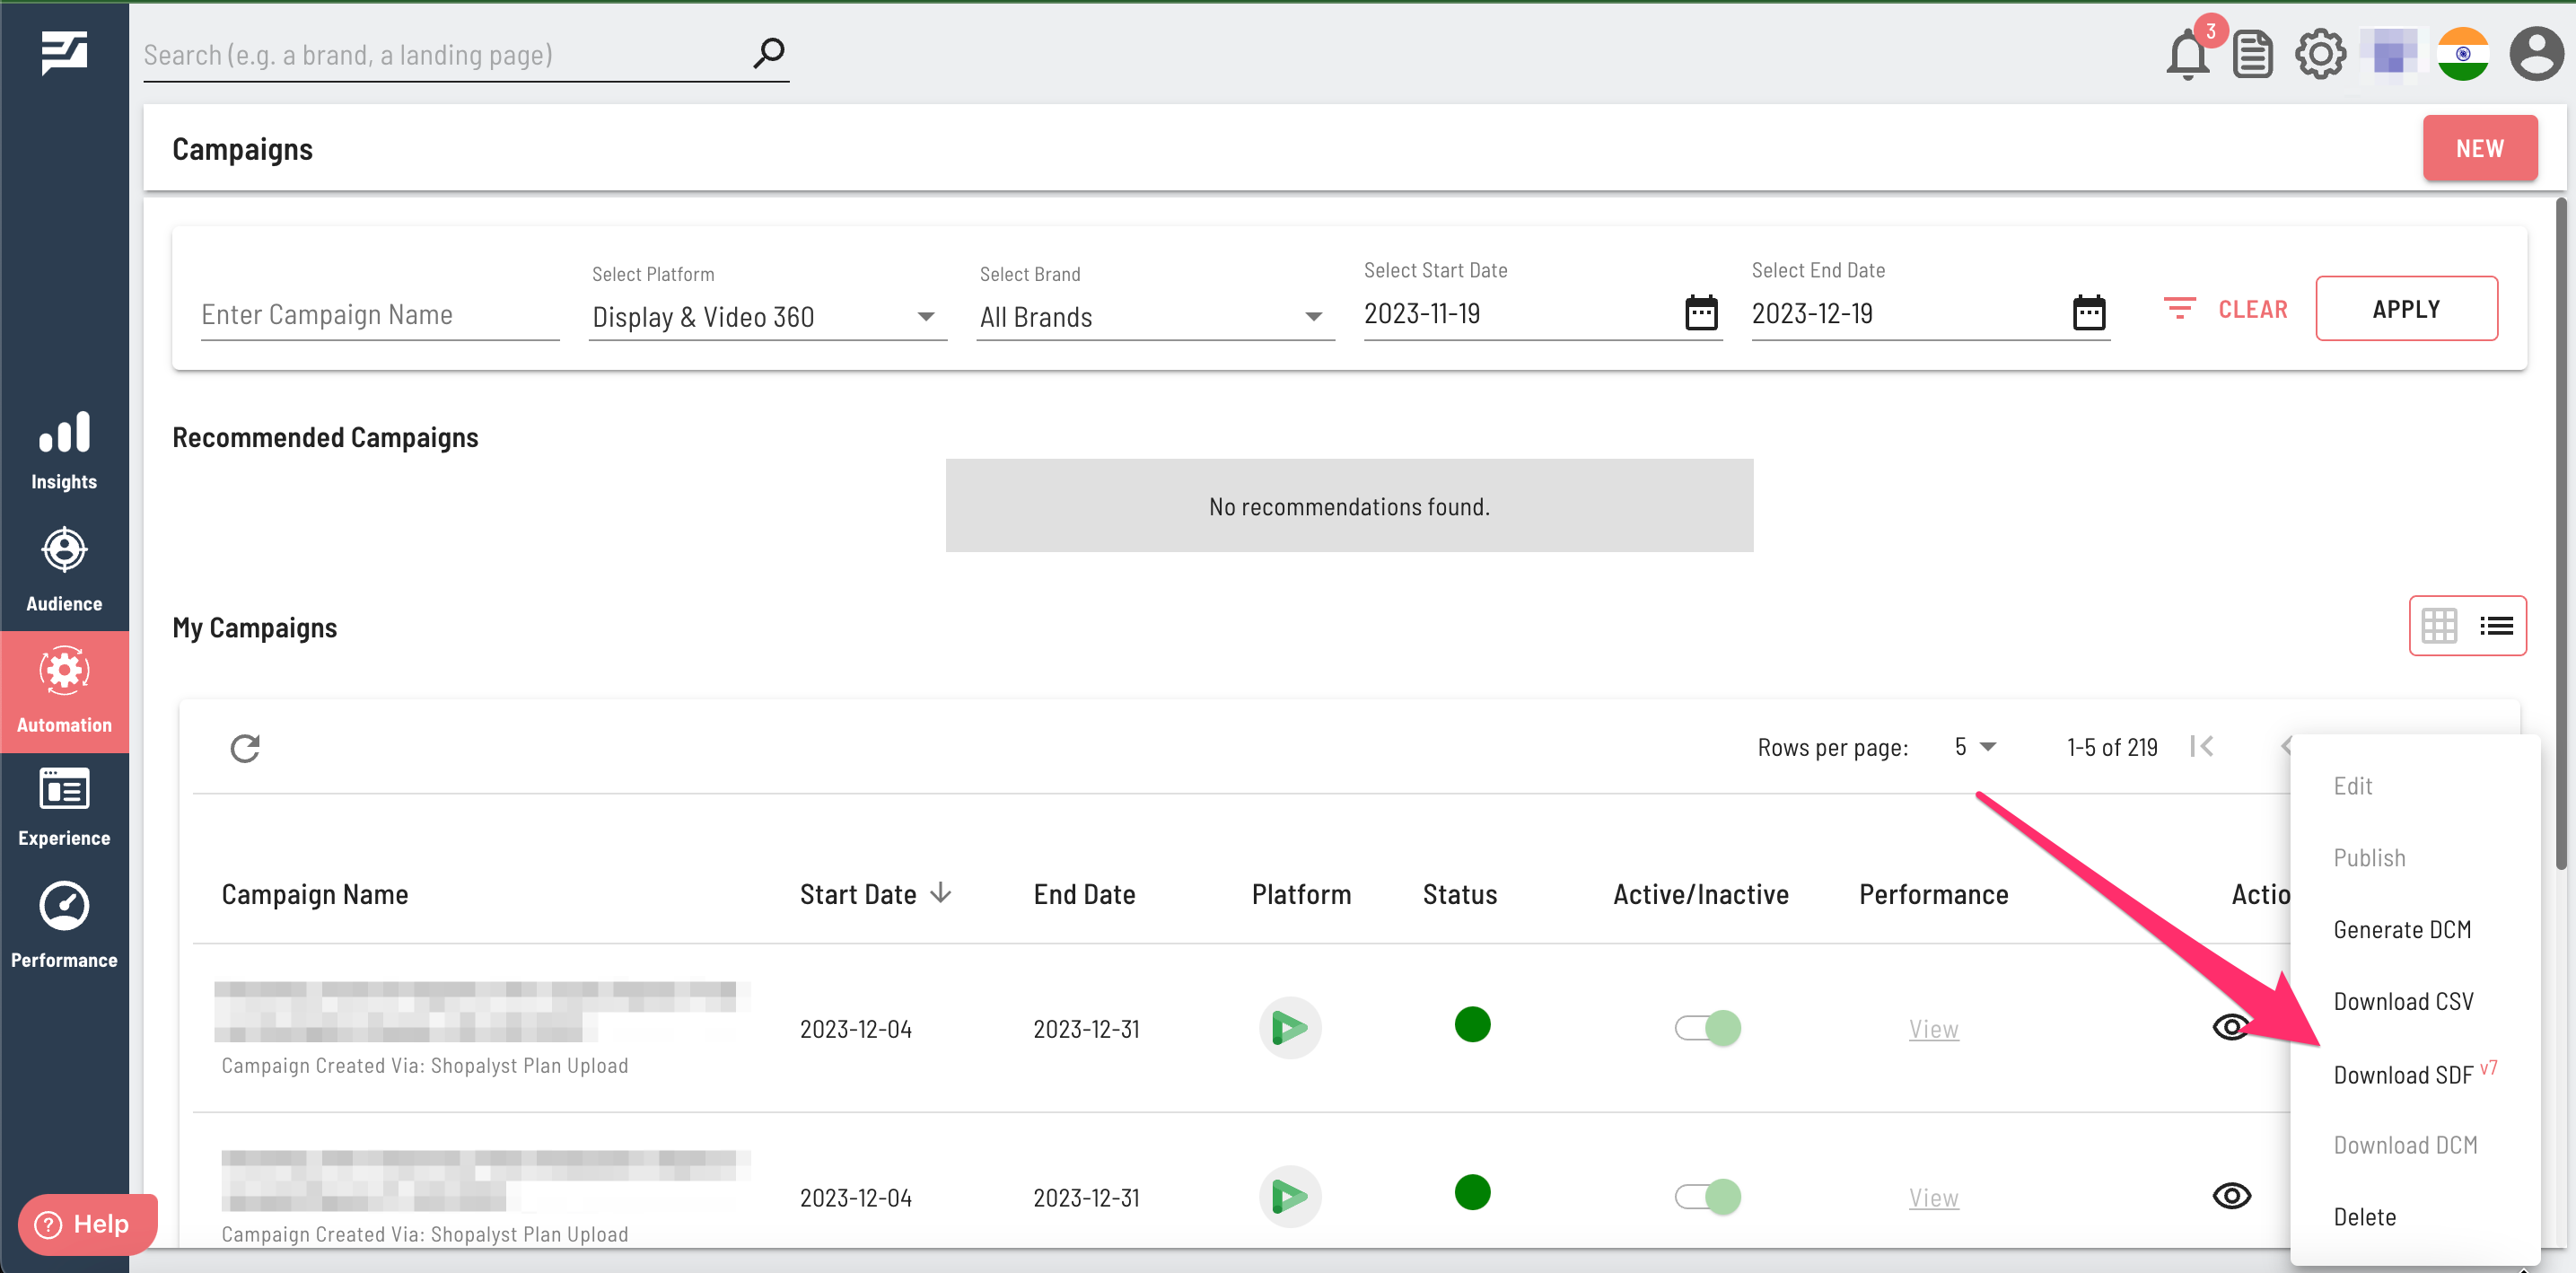Toggle first campaign active switch
This screenshot has width=2576, height=1273.
[1708, 1028]
